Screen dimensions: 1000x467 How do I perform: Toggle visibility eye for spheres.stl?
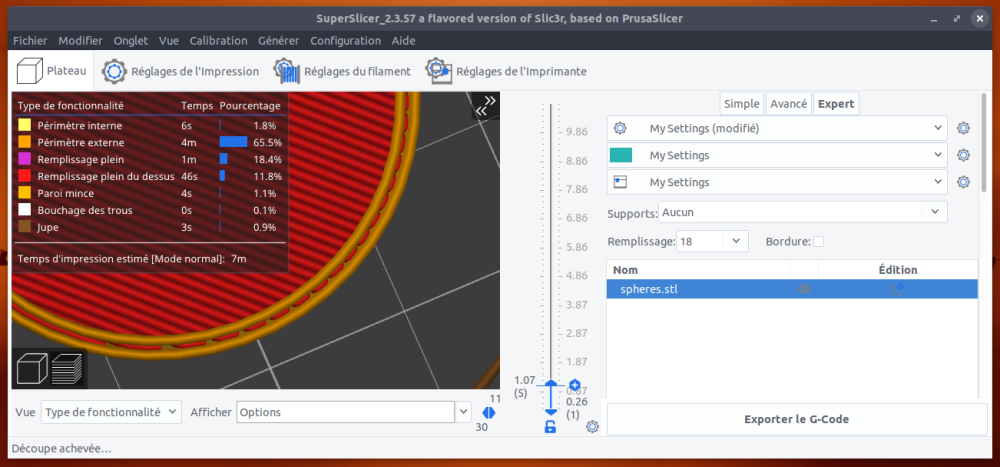804,289
